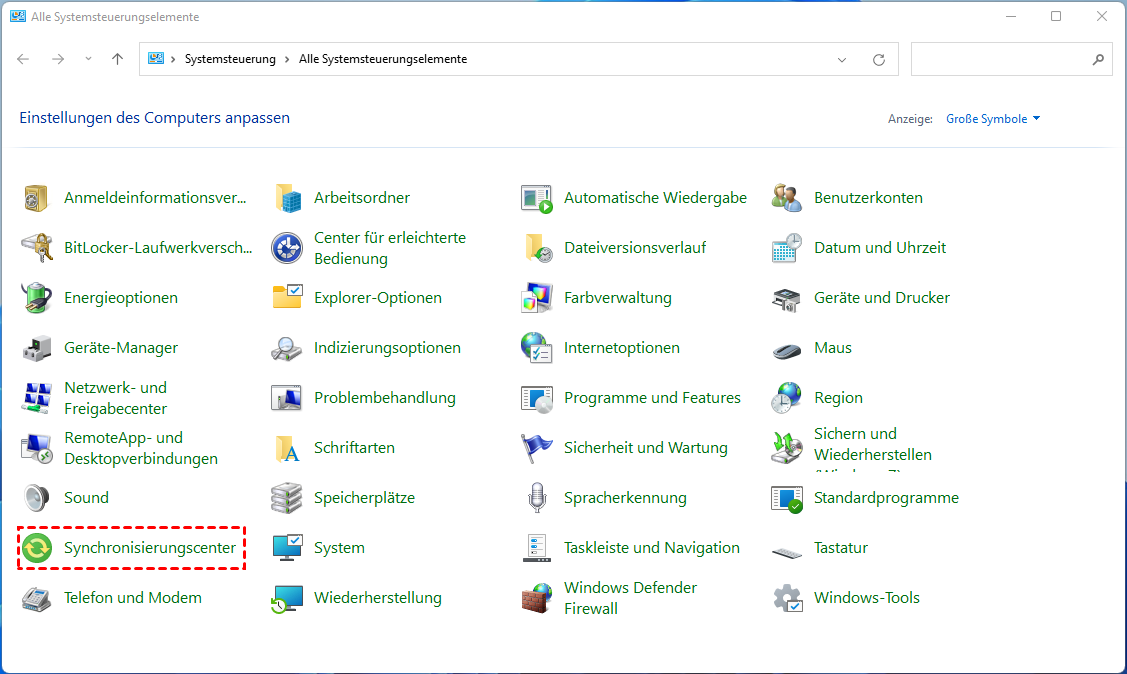Open Geräte-Manager icon
1127x674 pixels.
(x=37, y=348)
